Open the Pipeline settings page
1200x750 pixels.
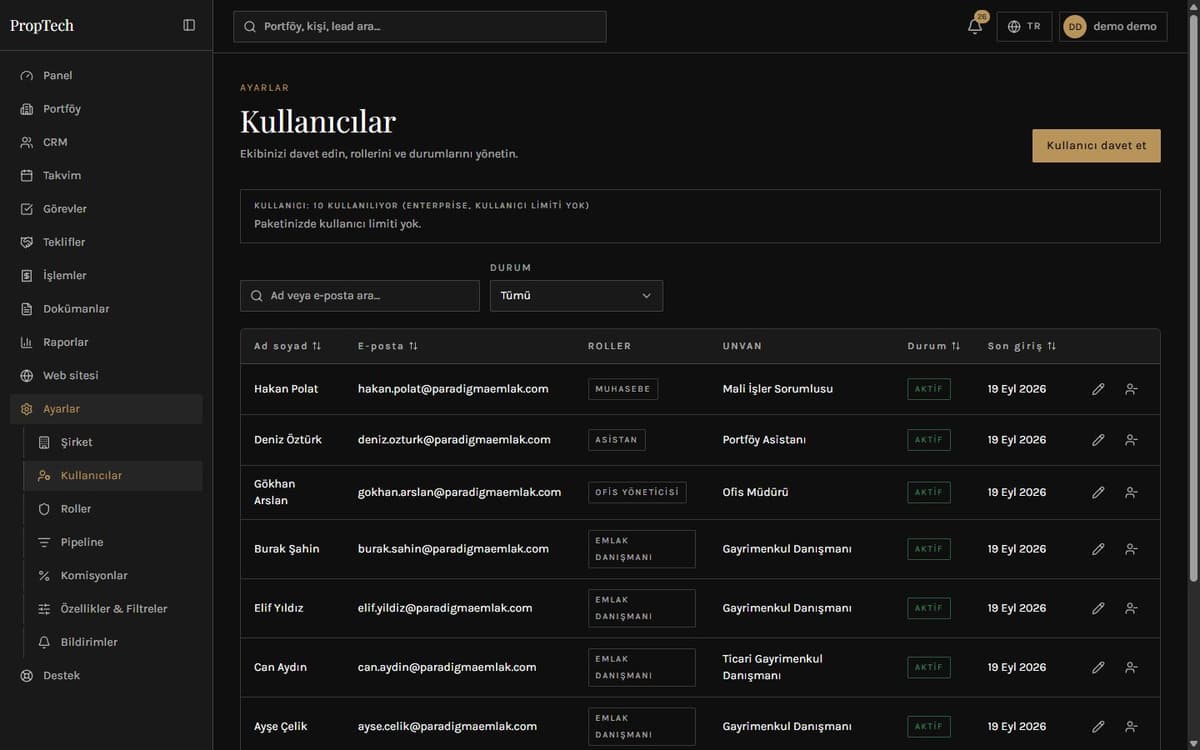point(113,542)
